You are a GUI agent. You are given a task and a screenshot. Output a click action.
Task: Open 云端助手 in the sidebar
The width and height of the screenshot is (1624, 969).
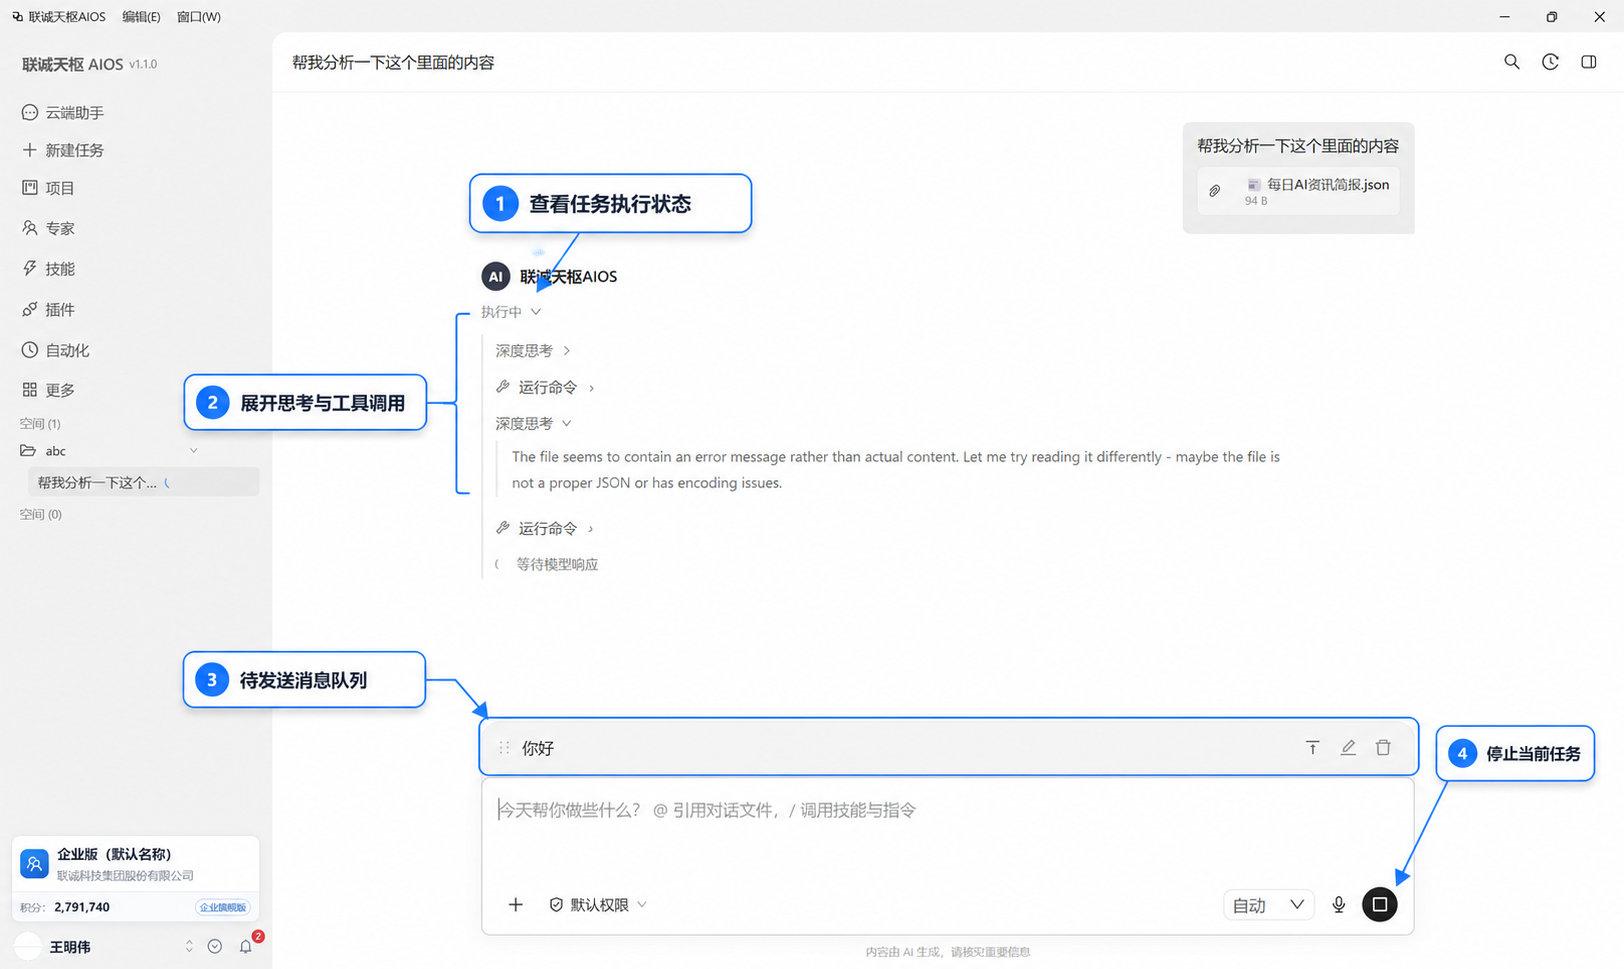tap(64, 113)
